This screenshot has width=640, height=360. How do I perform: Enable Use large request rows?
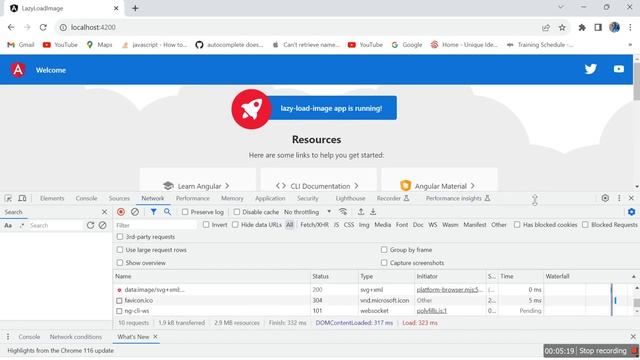120,250
